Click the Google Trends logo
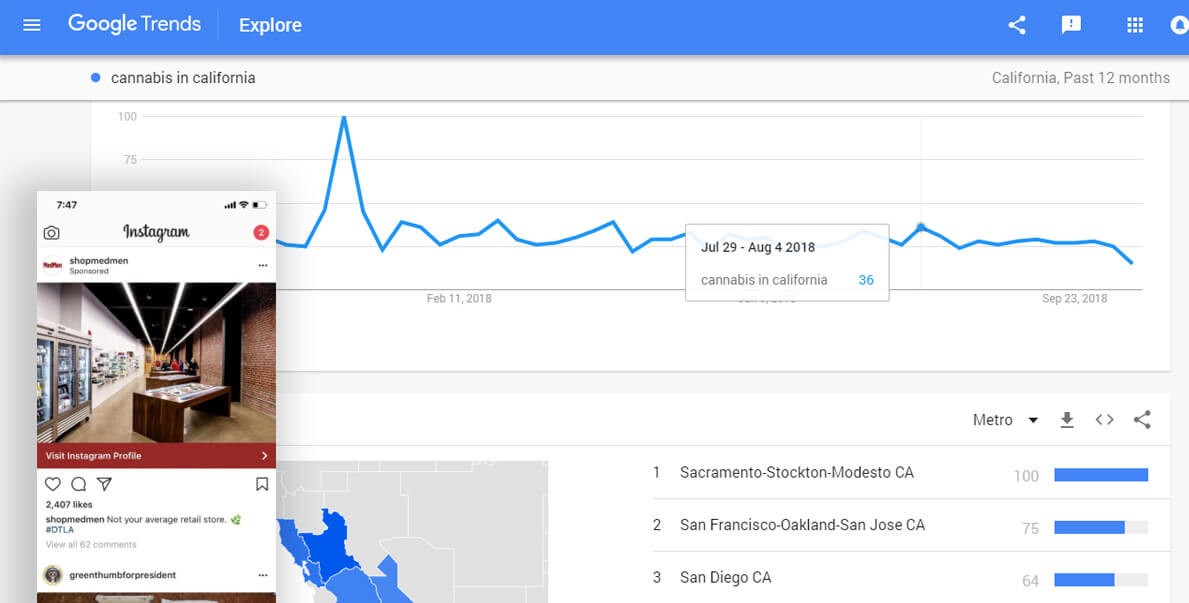The height and width of the screenshot is (603, 1189). [x=134, y=24]
